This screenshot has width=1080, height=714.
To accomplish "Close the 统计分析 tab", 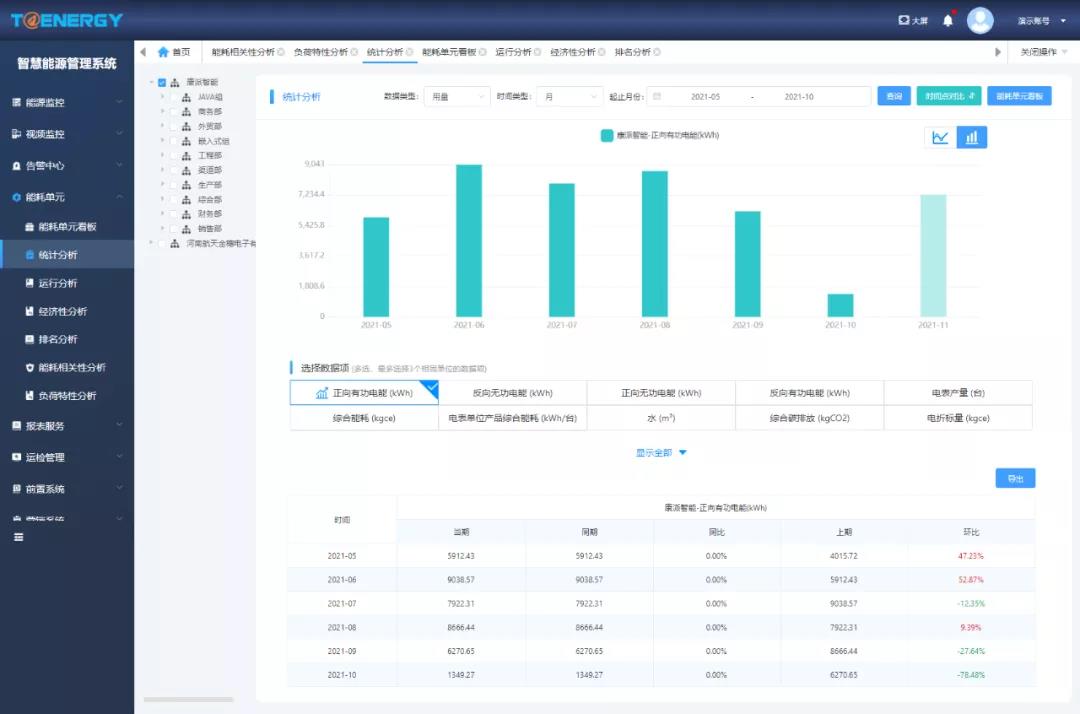I will pos(411,52).
